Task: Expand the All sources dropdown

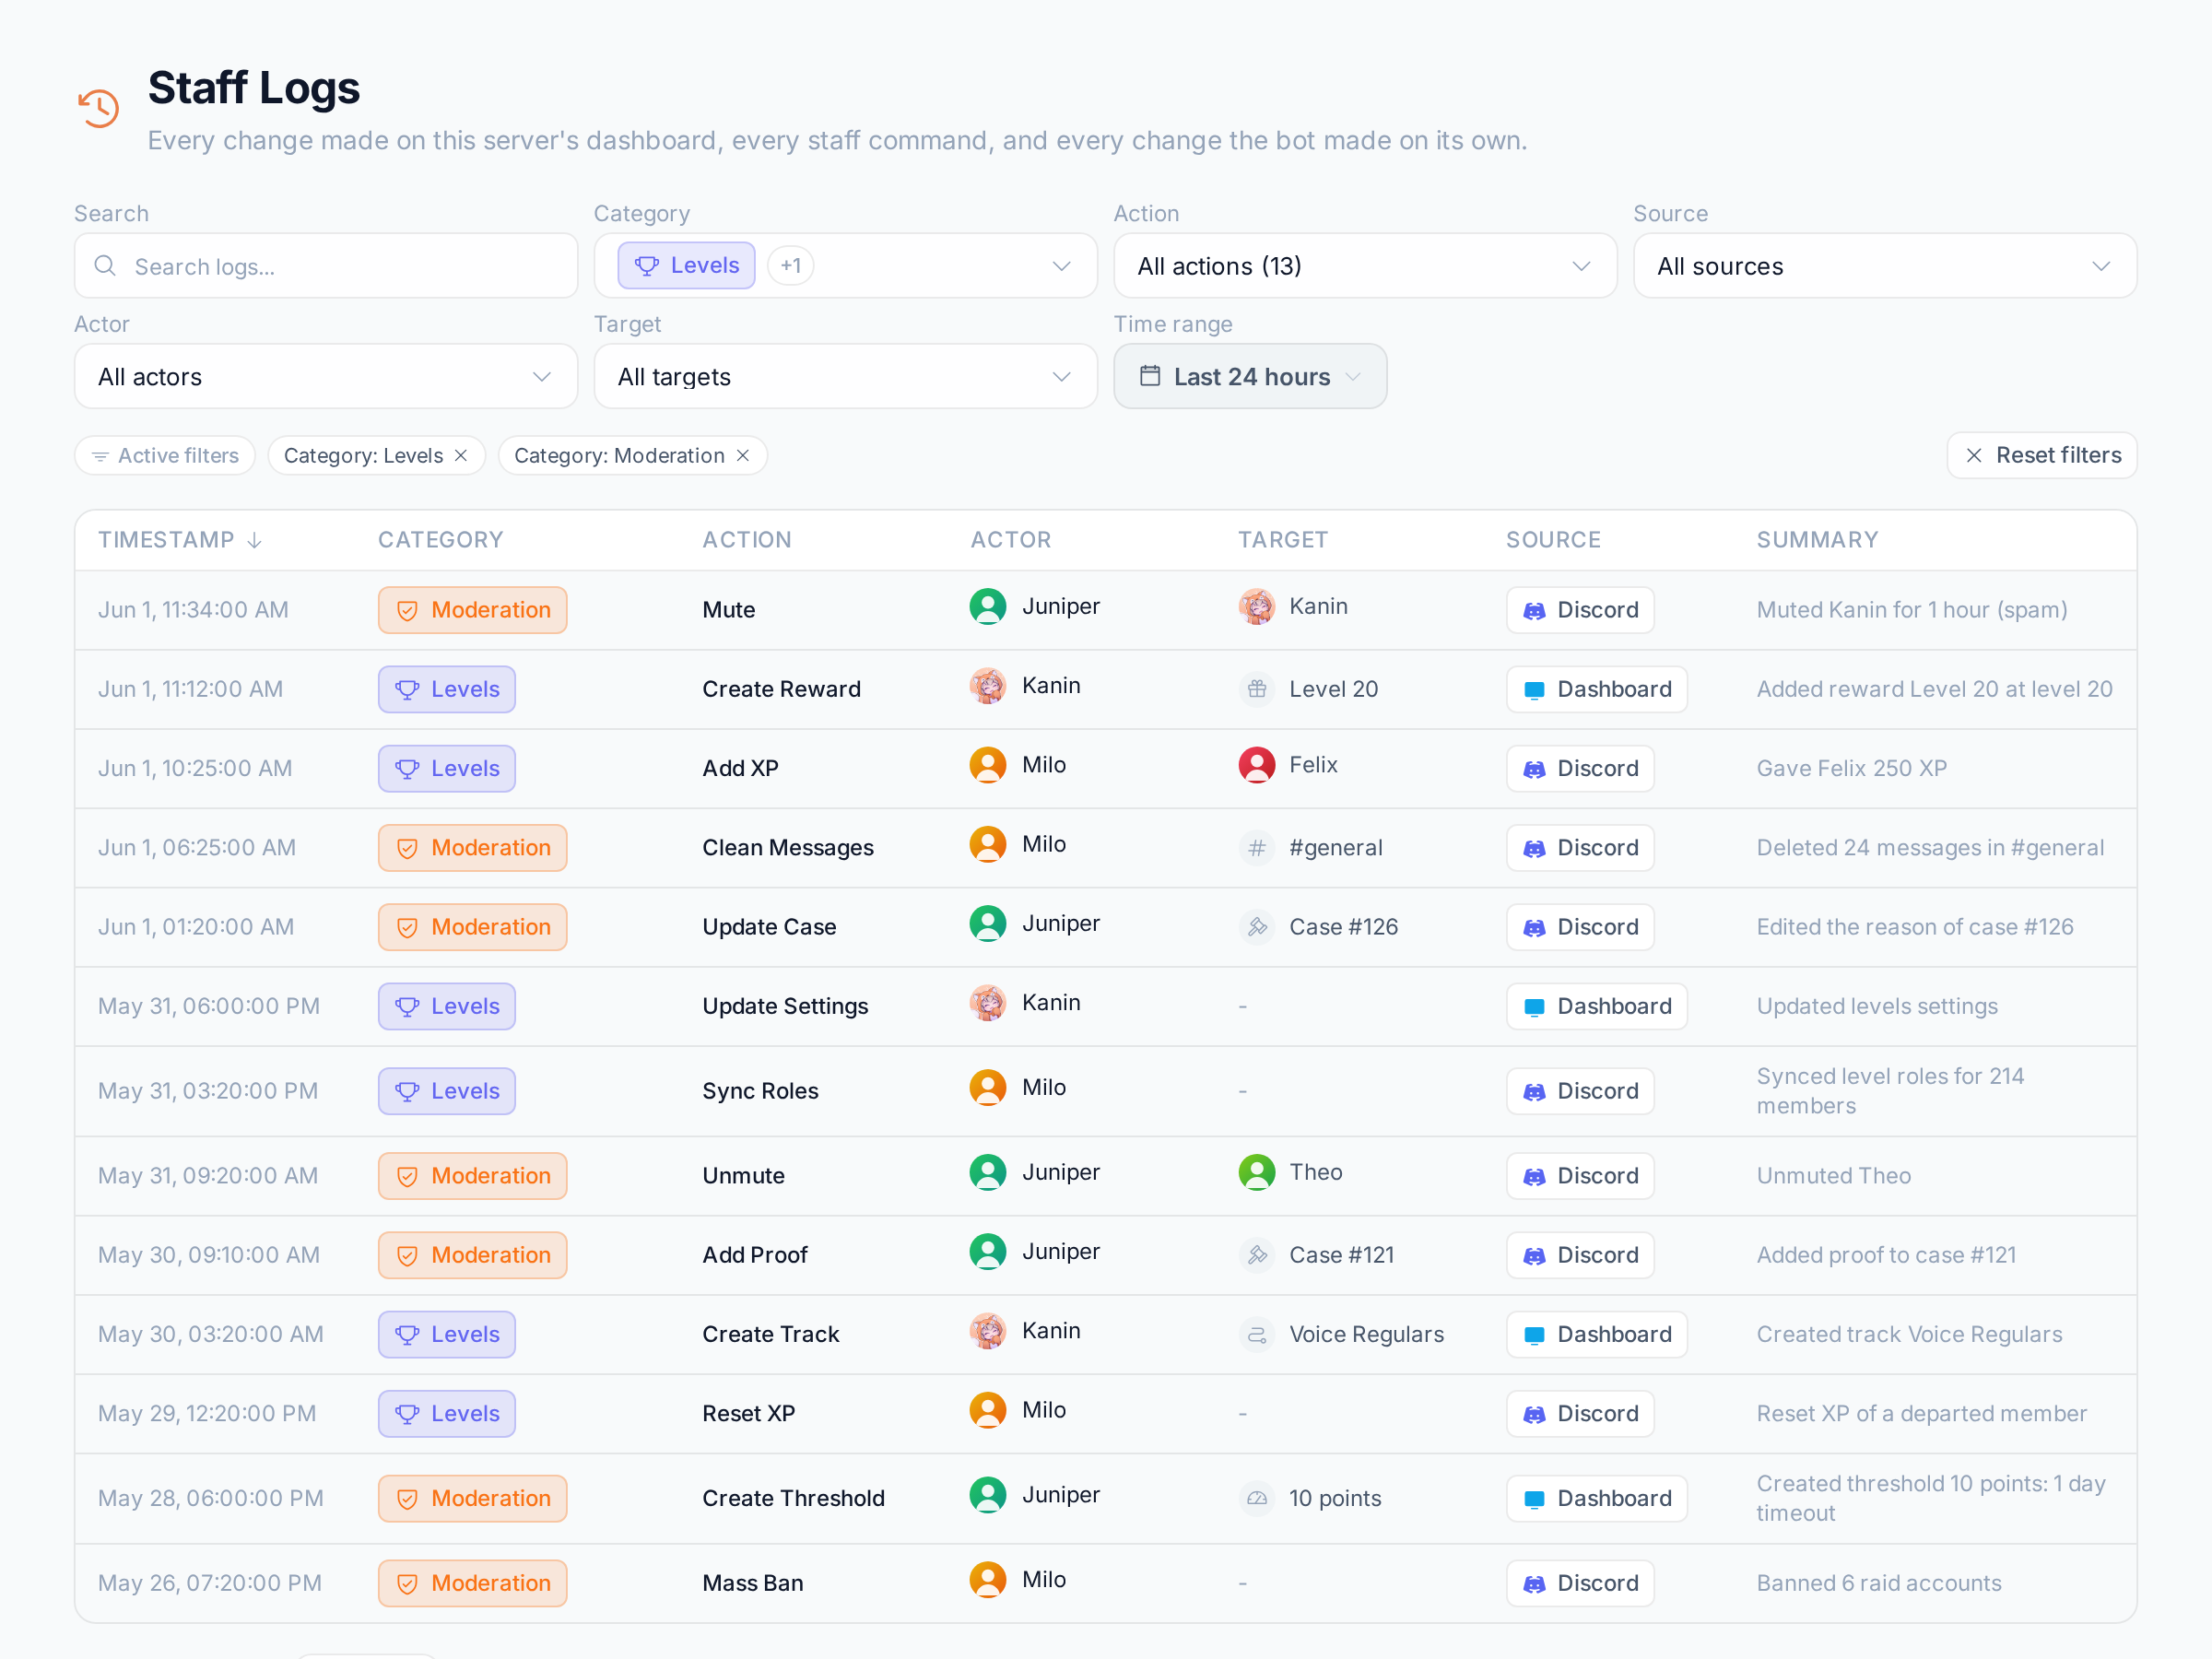Action: (x=1885, y=266)
